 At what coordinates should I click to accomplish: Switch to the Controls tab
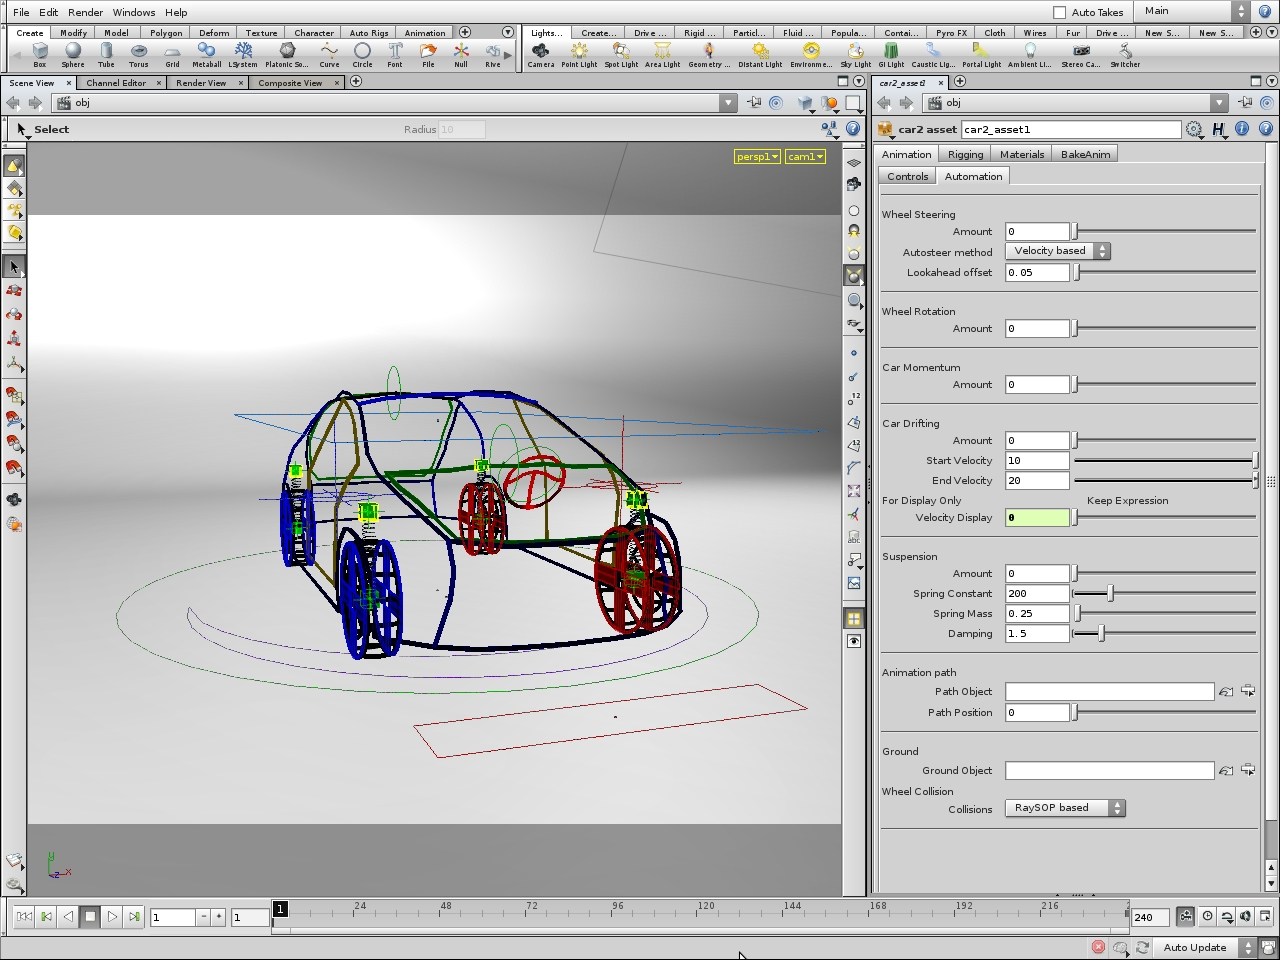pyautogui.click(x=906, y=176)
